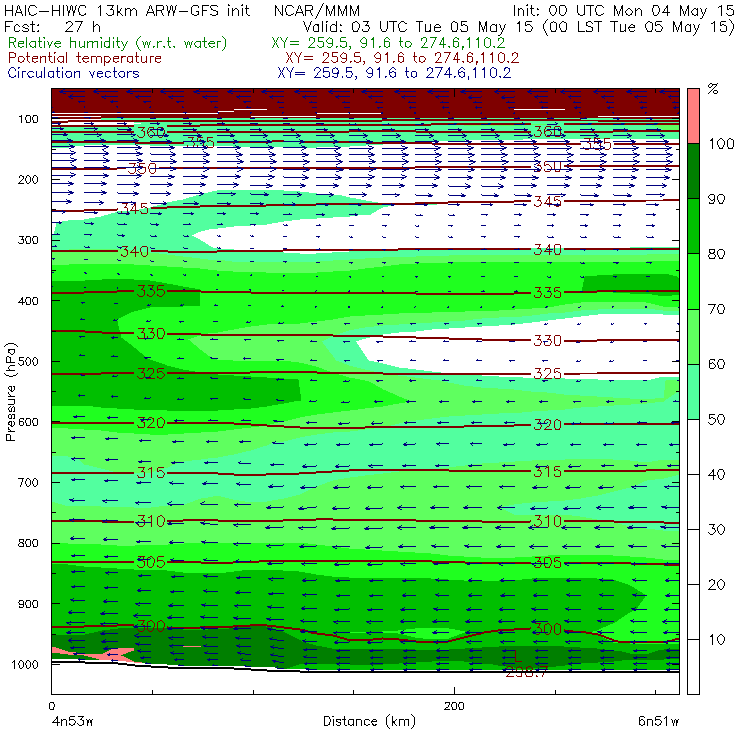The image size is (740, 740).
Task: Click the '700' pressure axis tick label
Action: pyautogui.click(x=28, y=482)
